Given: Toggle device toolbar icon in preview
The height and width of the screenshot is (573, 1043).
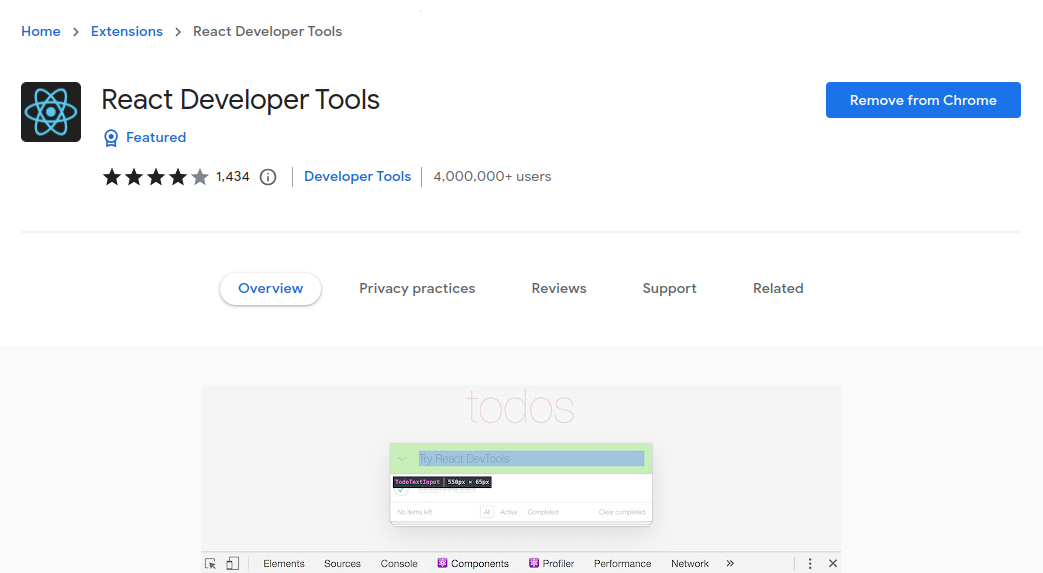Looking at the screenshot, I should point(232,564).
